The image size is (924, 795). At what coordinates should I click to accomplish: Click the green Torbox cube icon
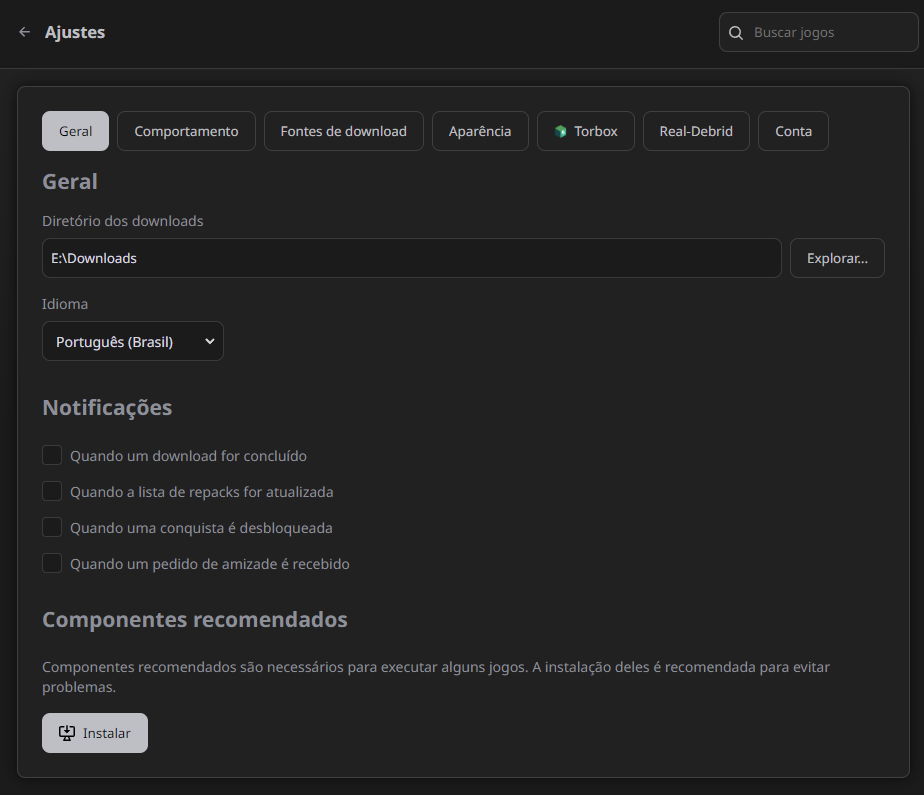pyautogui.click(x=560, y=131)
